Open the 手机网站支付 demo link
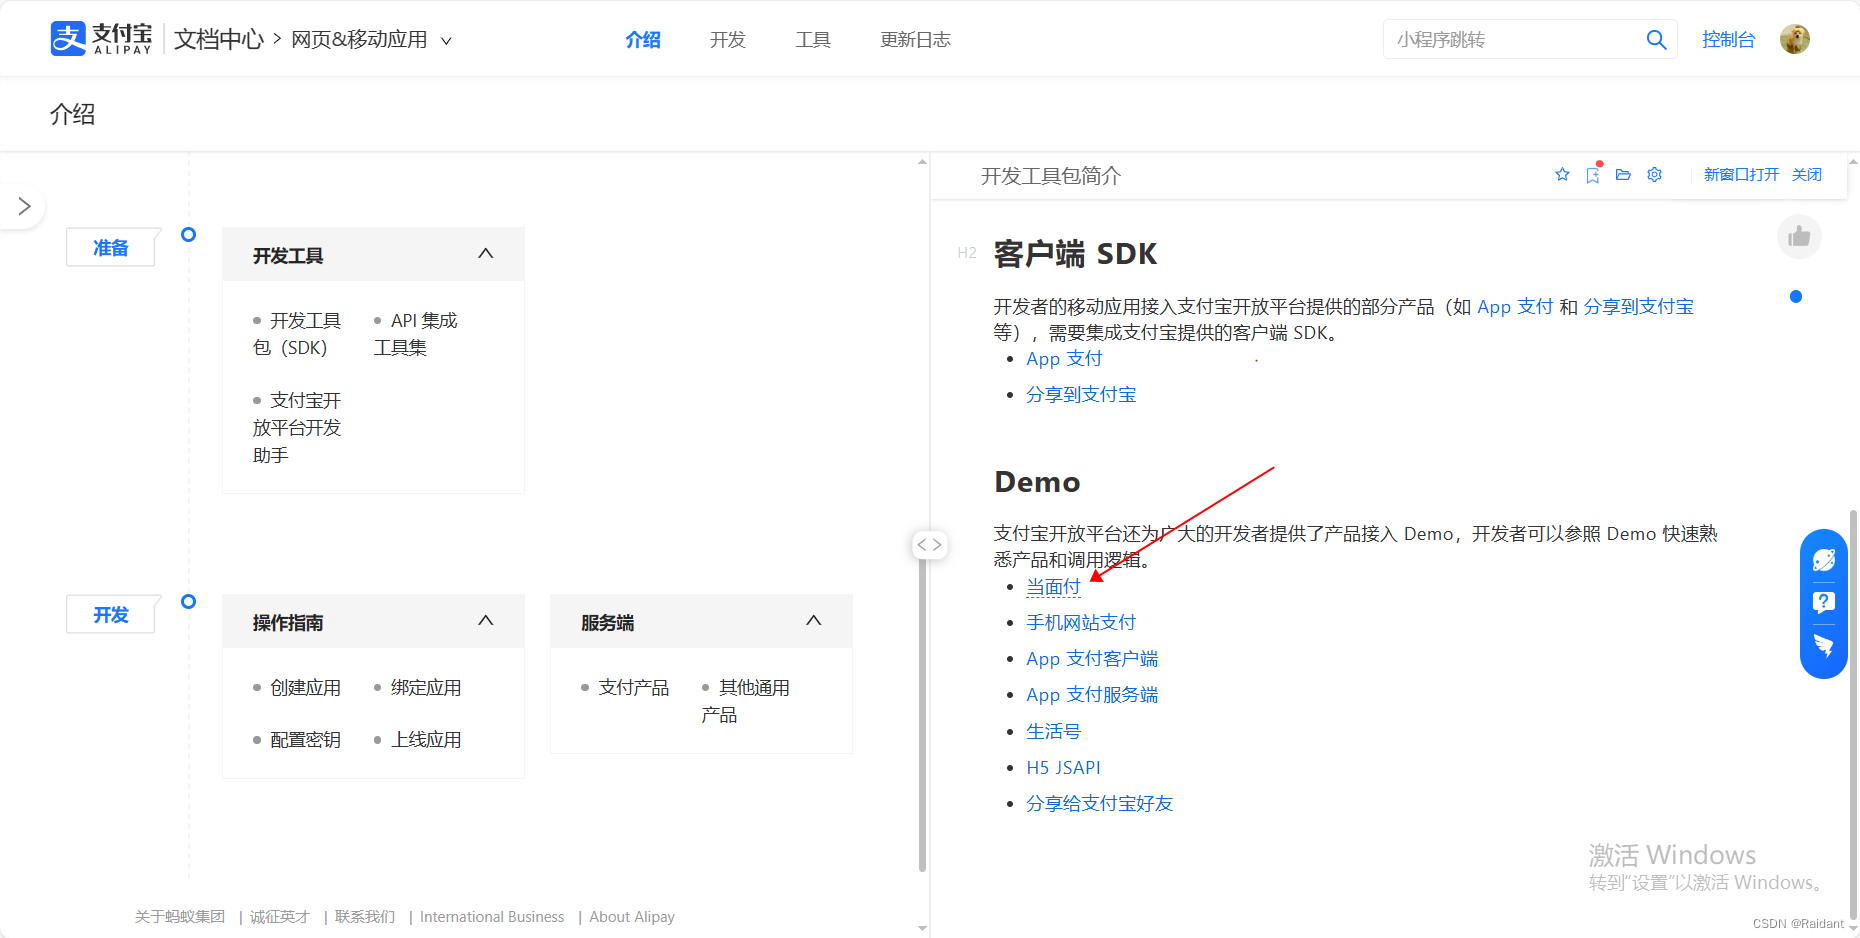The height and width of the screenshot is (938, 1860). tap(1081, 623)
